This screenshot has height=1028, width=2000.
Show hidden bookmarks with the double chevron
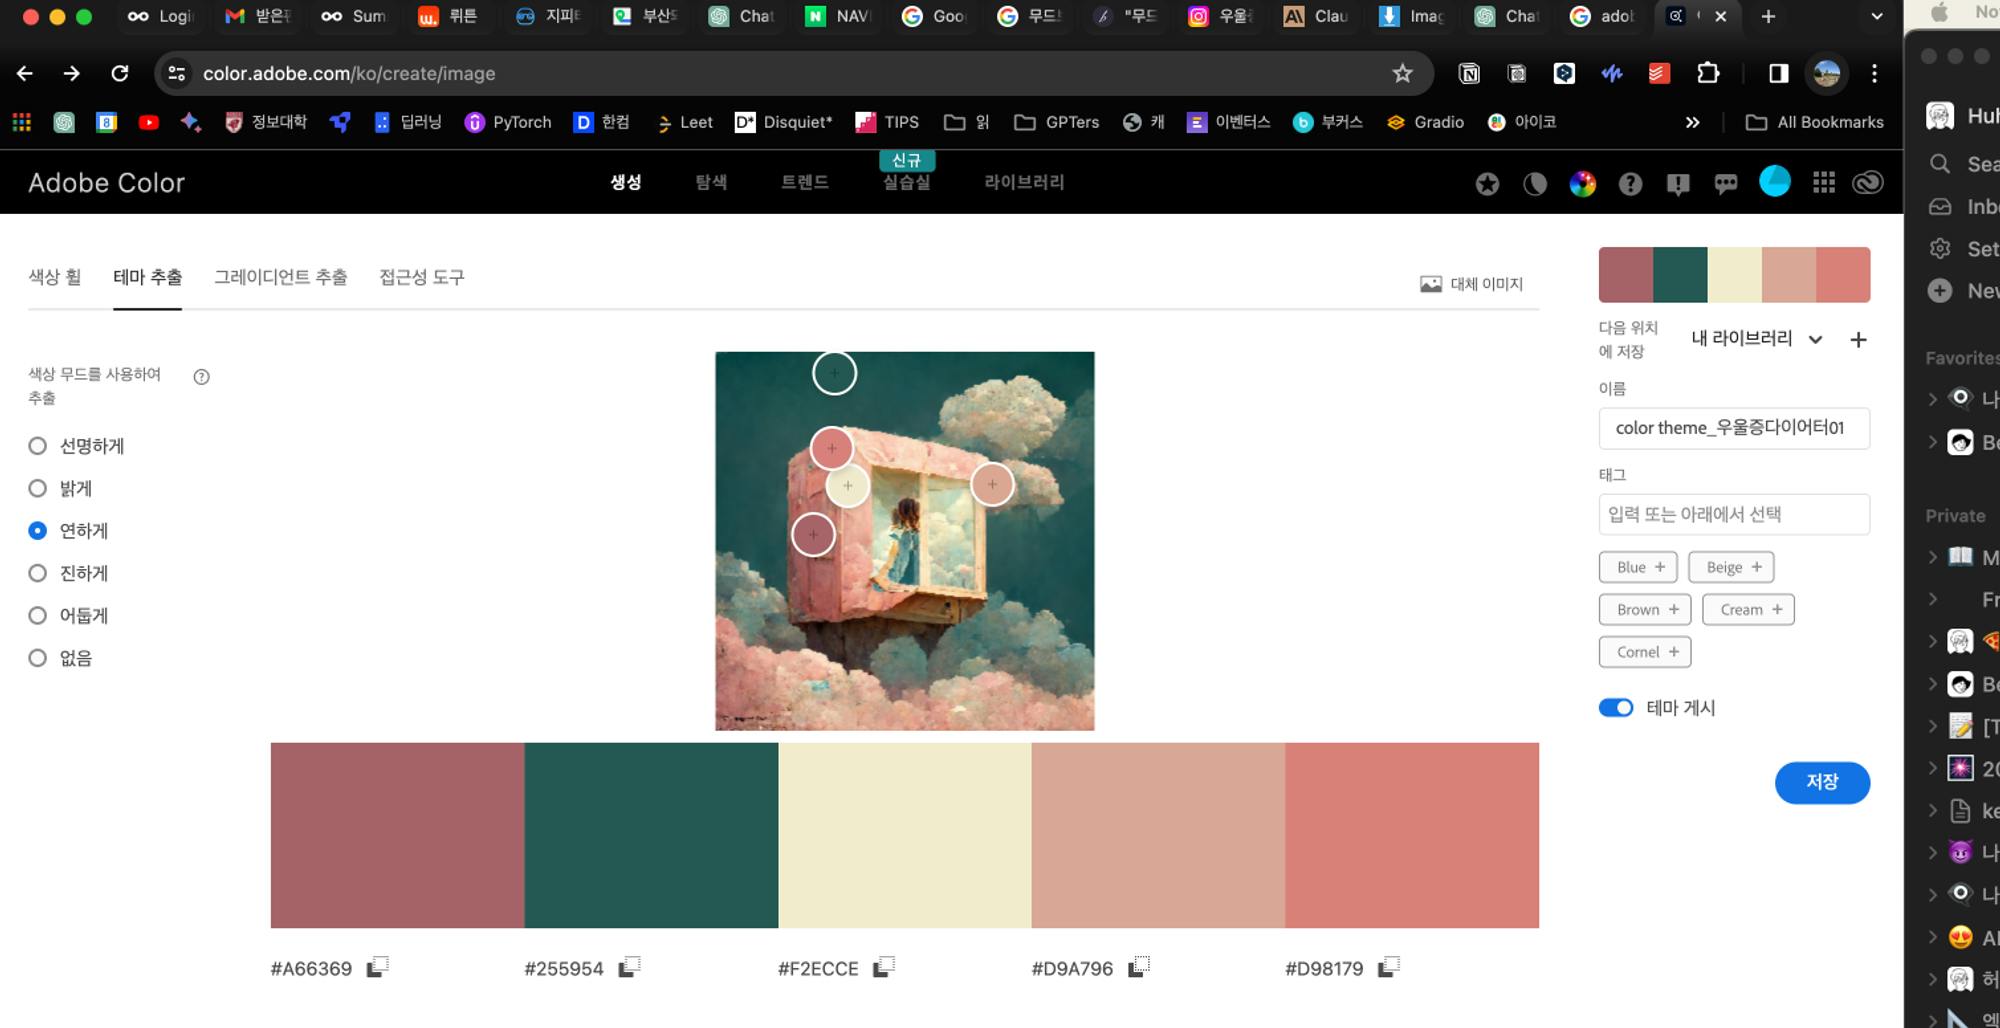point(1692,122)
